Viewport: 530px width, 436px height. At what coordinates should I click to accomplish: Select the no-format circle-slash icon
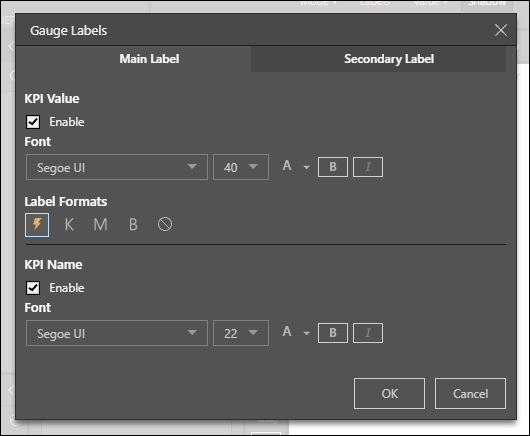point(165,224)
